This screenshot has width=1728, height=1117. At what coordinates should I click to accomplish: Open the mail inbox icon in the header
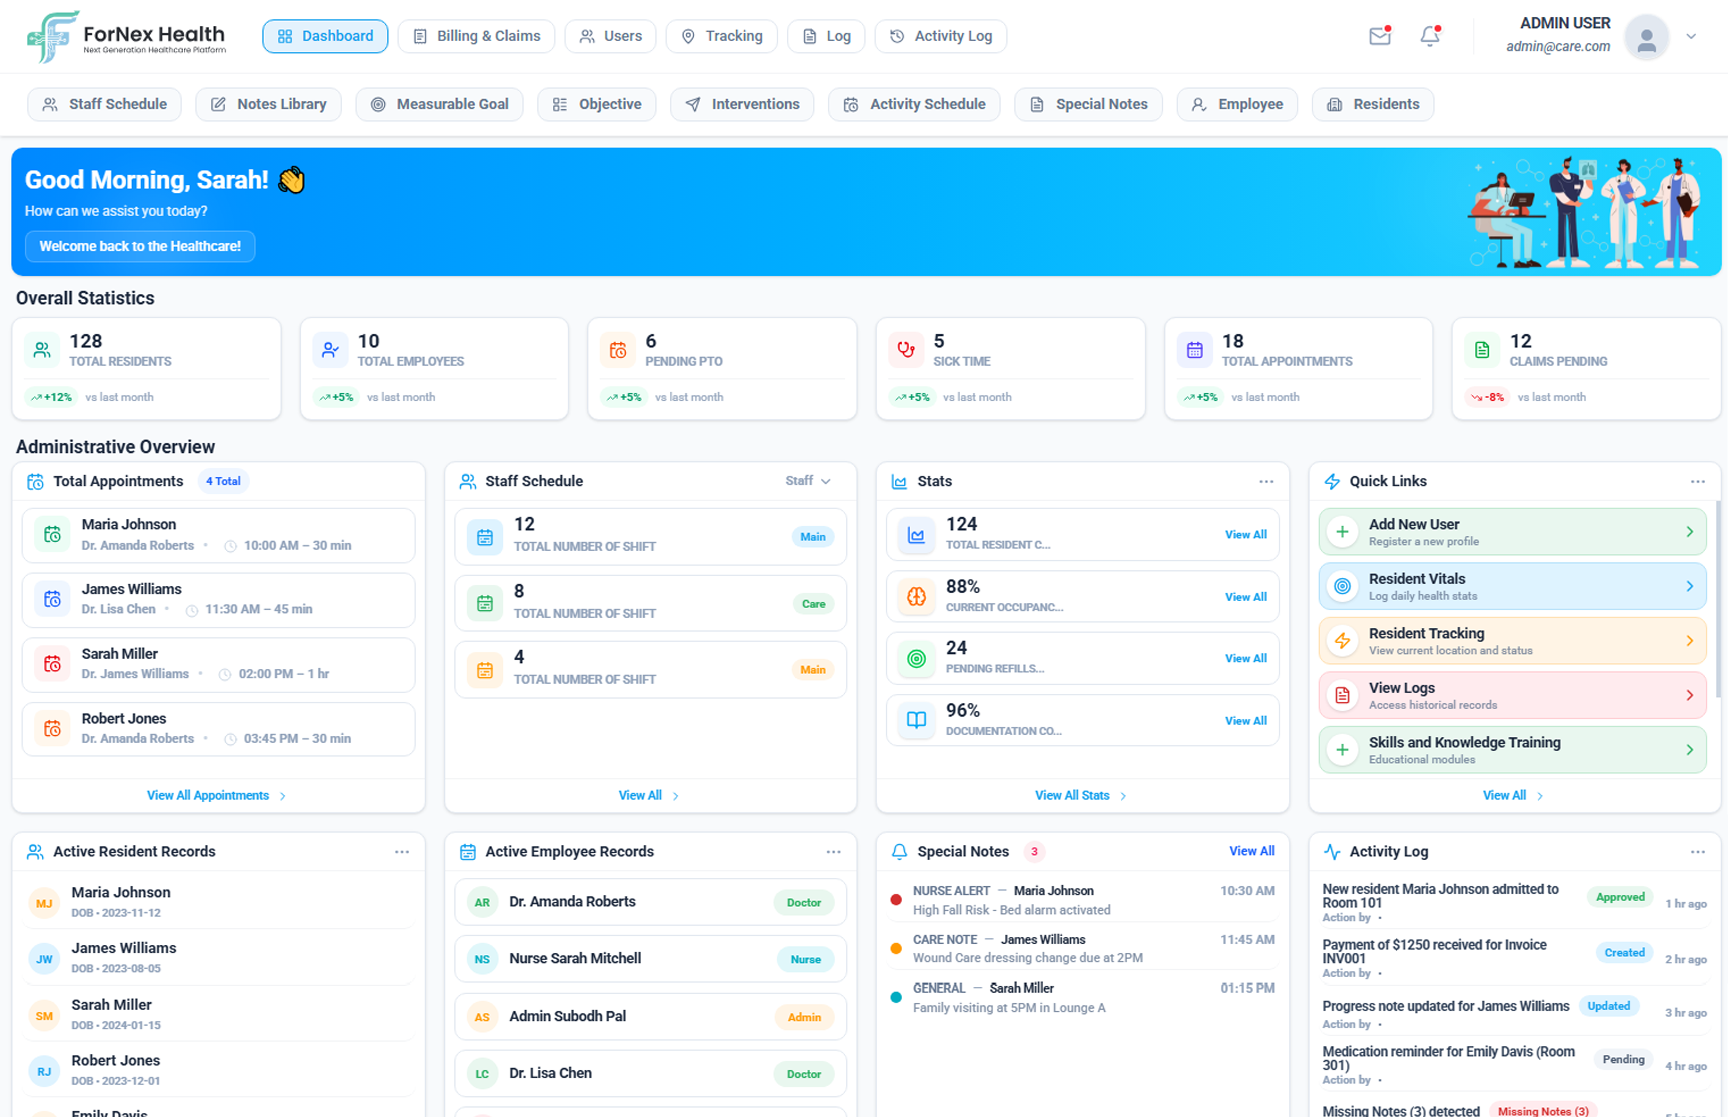1379,36
